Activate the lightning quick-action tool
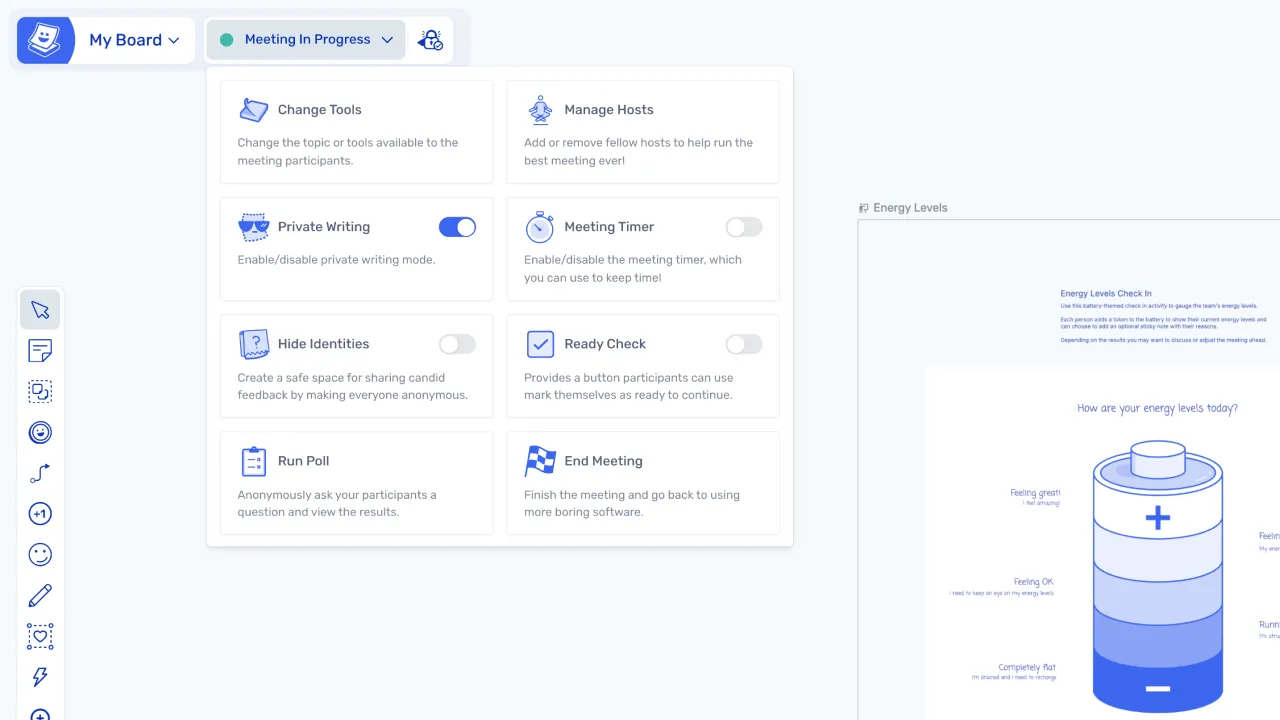The height and width of the screenshot is (720, 1280). (40, 677)
